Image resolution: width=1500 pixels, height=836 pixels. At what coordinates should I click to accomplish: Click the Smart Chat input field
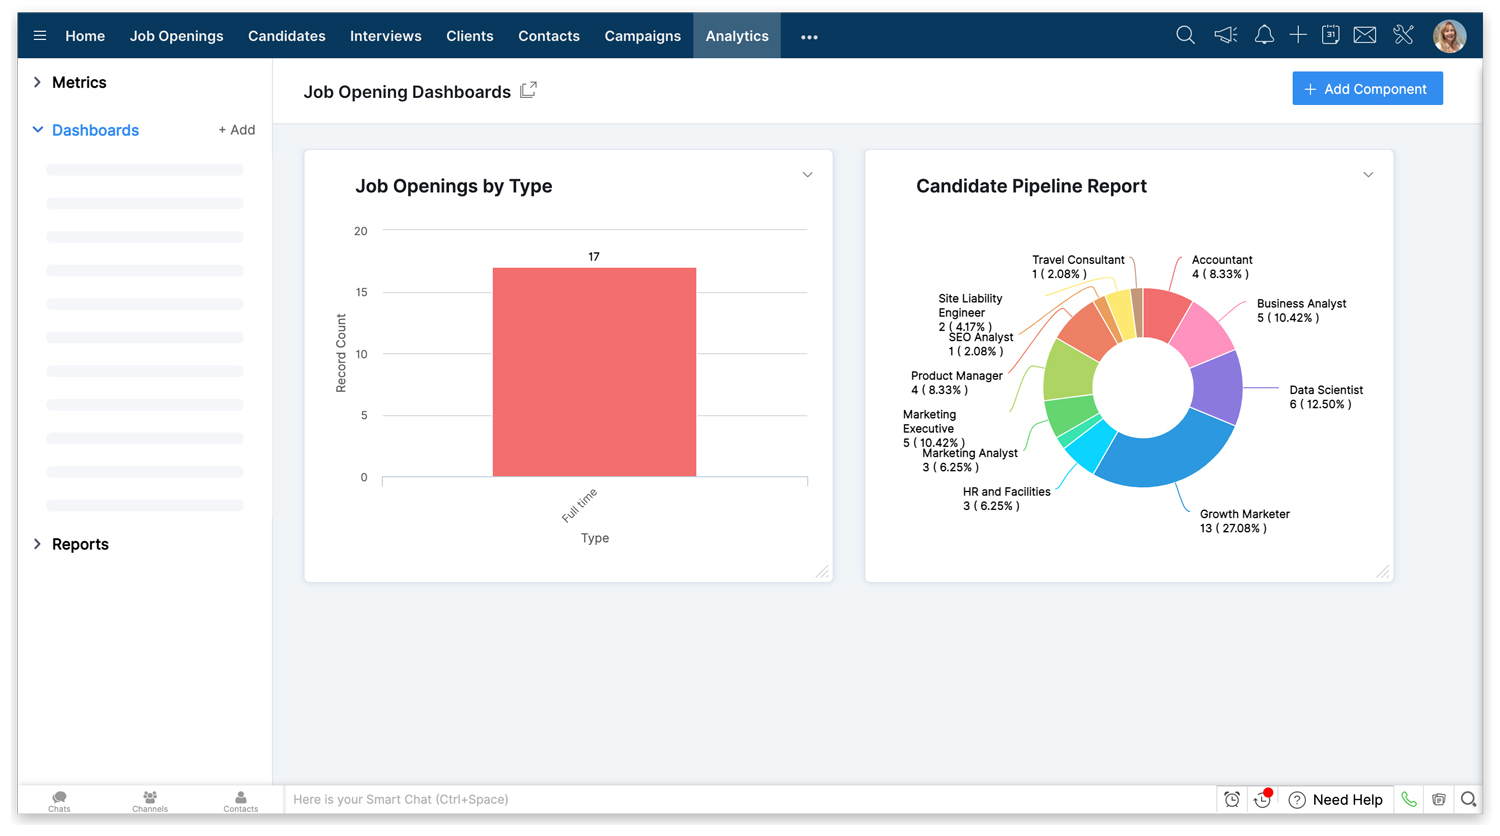pyautogui.click(x=750, y=799)
